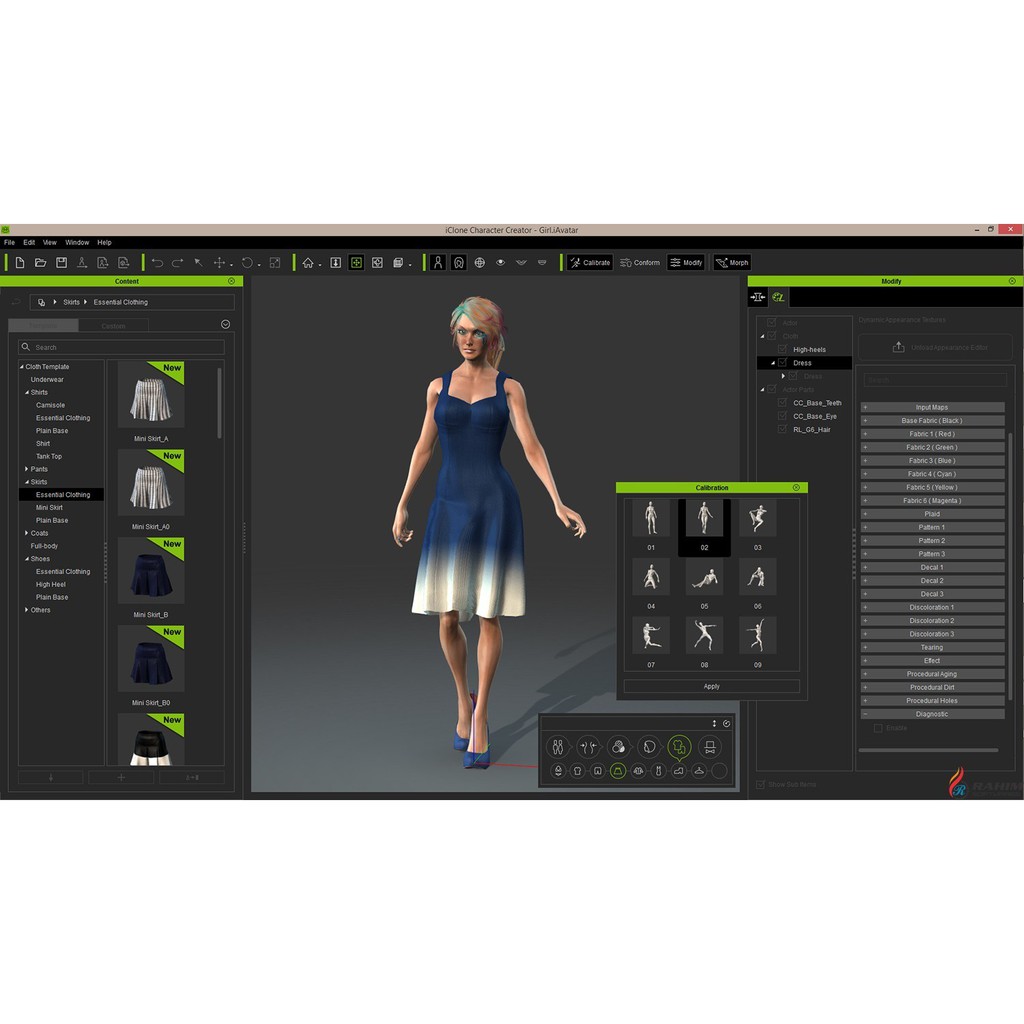The image size is (1024, 1024).
Task: Toggle the Show Sub Items checkbox
Action: click(x=761, y=784)
